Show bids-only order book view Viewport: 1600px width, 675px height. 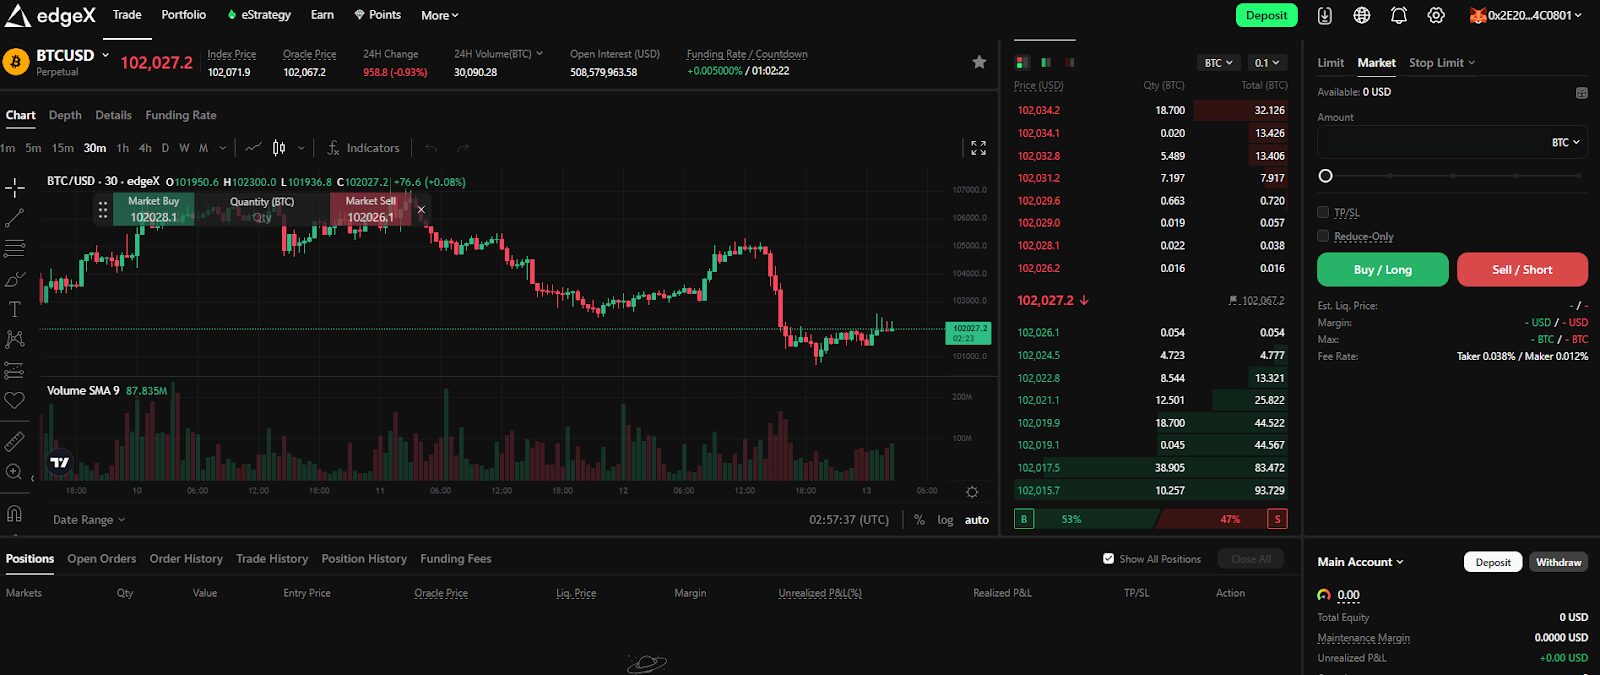[1045, 62]
